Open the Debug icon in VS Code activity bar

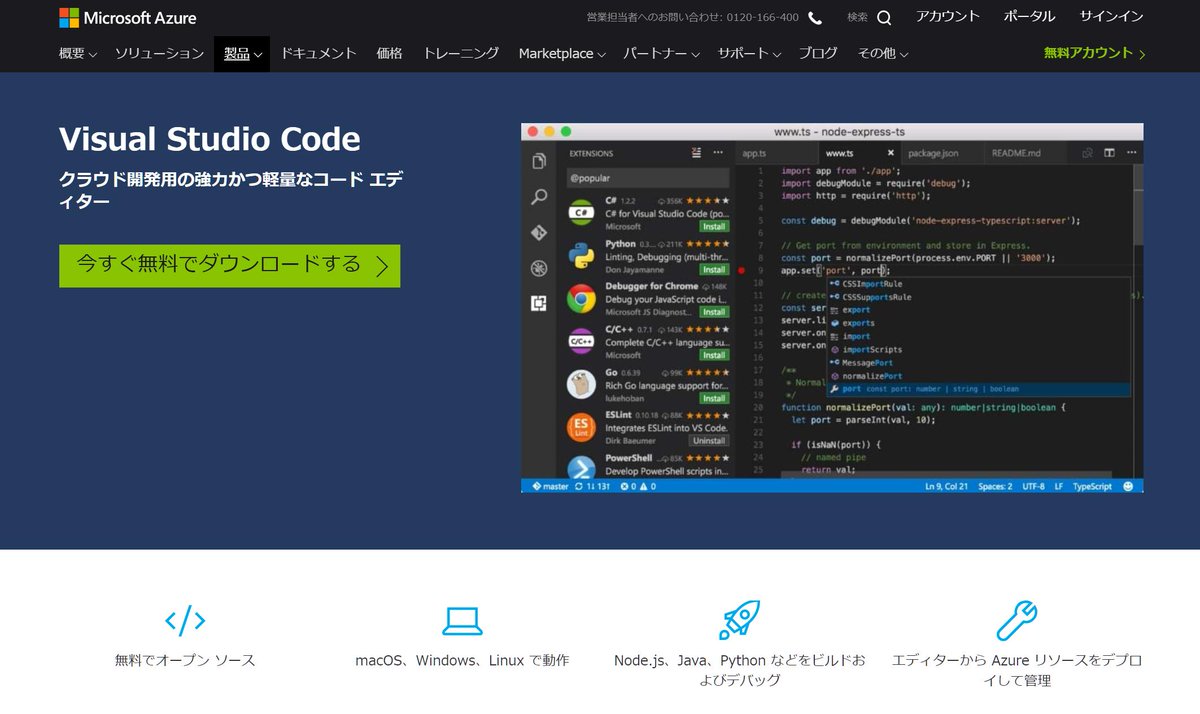539,268
